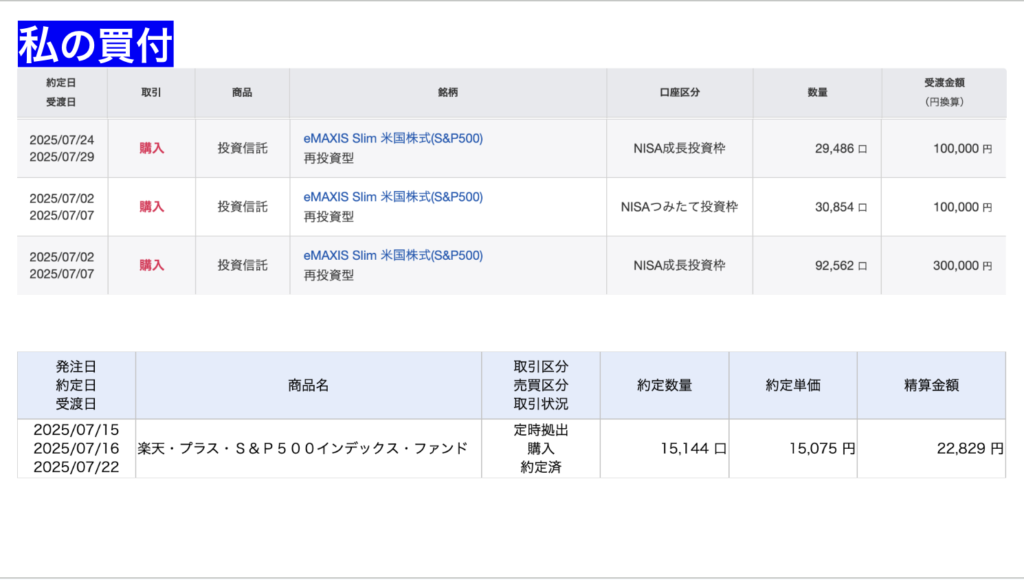
Task: Click the 商品 column header
Action: 242,92
